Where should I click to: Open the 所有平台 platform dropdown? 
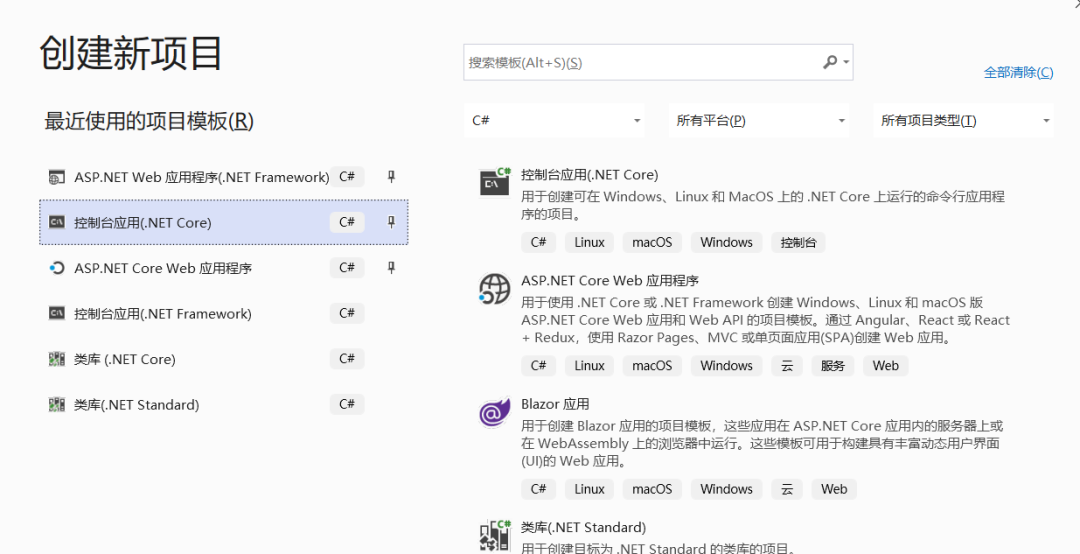click(x=759, y=121)
